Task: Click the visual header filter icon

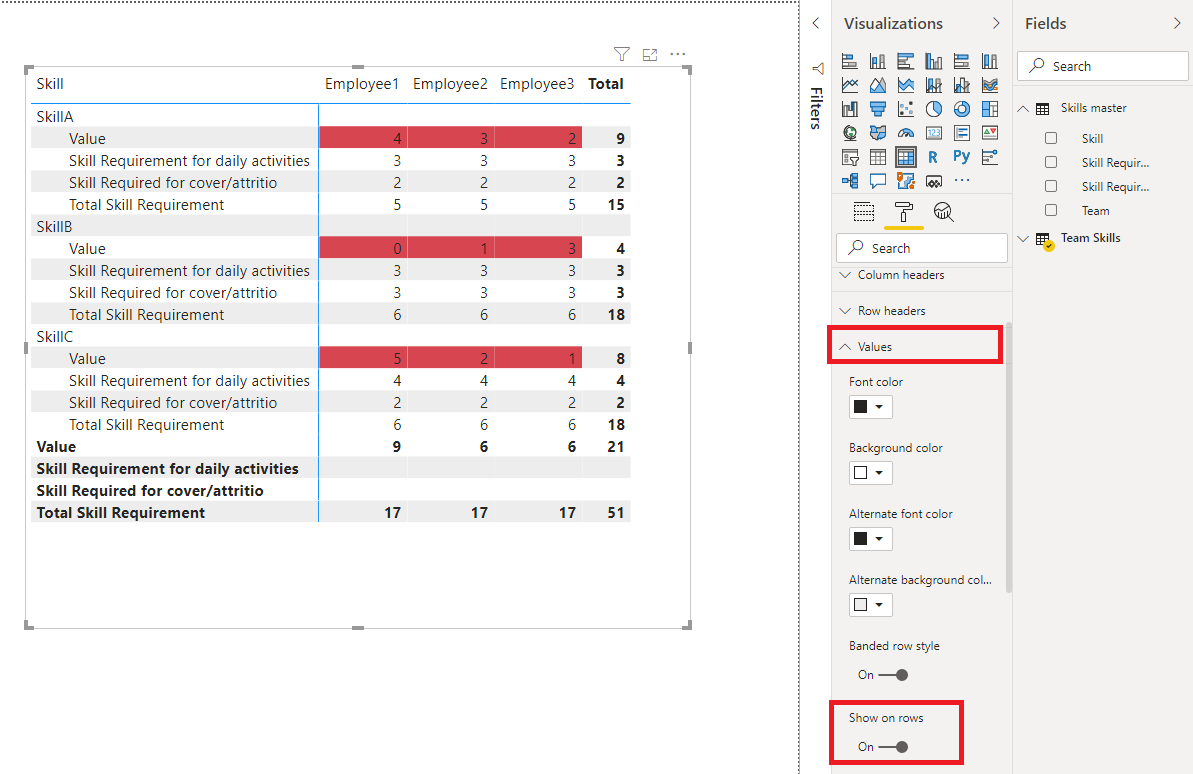Action: [x=622, y=54]
